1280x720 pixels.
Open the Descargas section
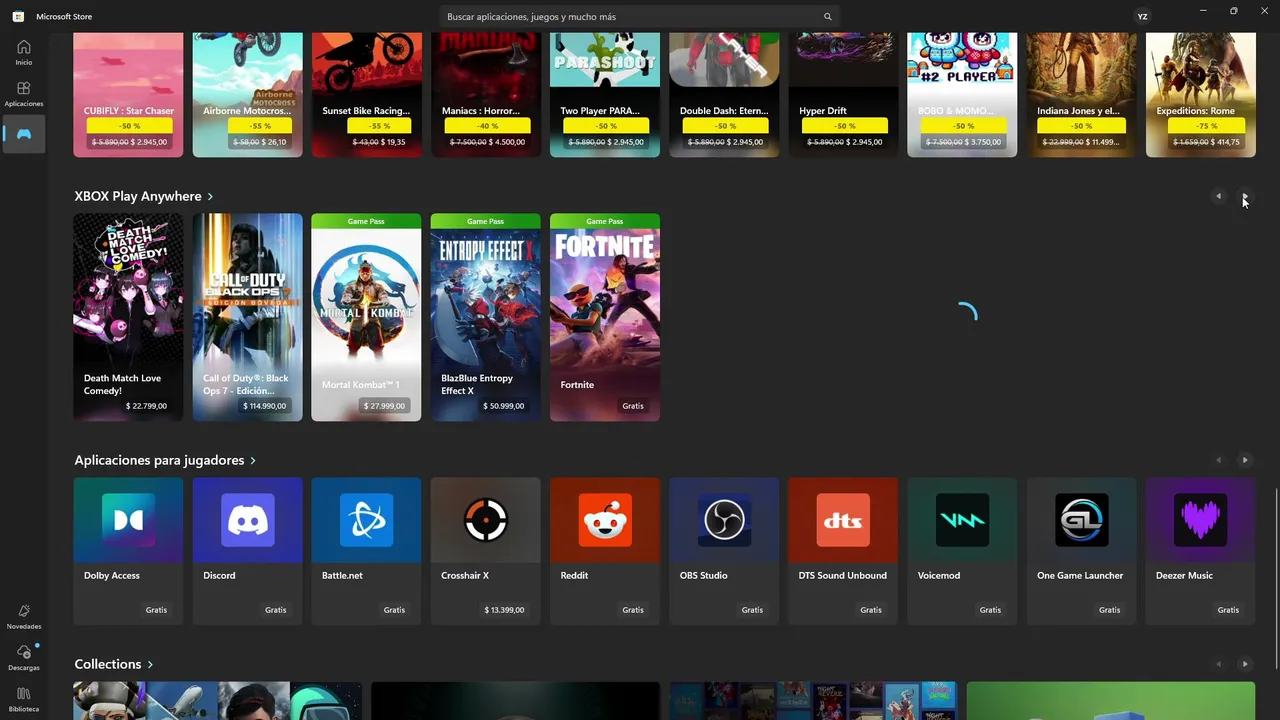pos(24,657)
